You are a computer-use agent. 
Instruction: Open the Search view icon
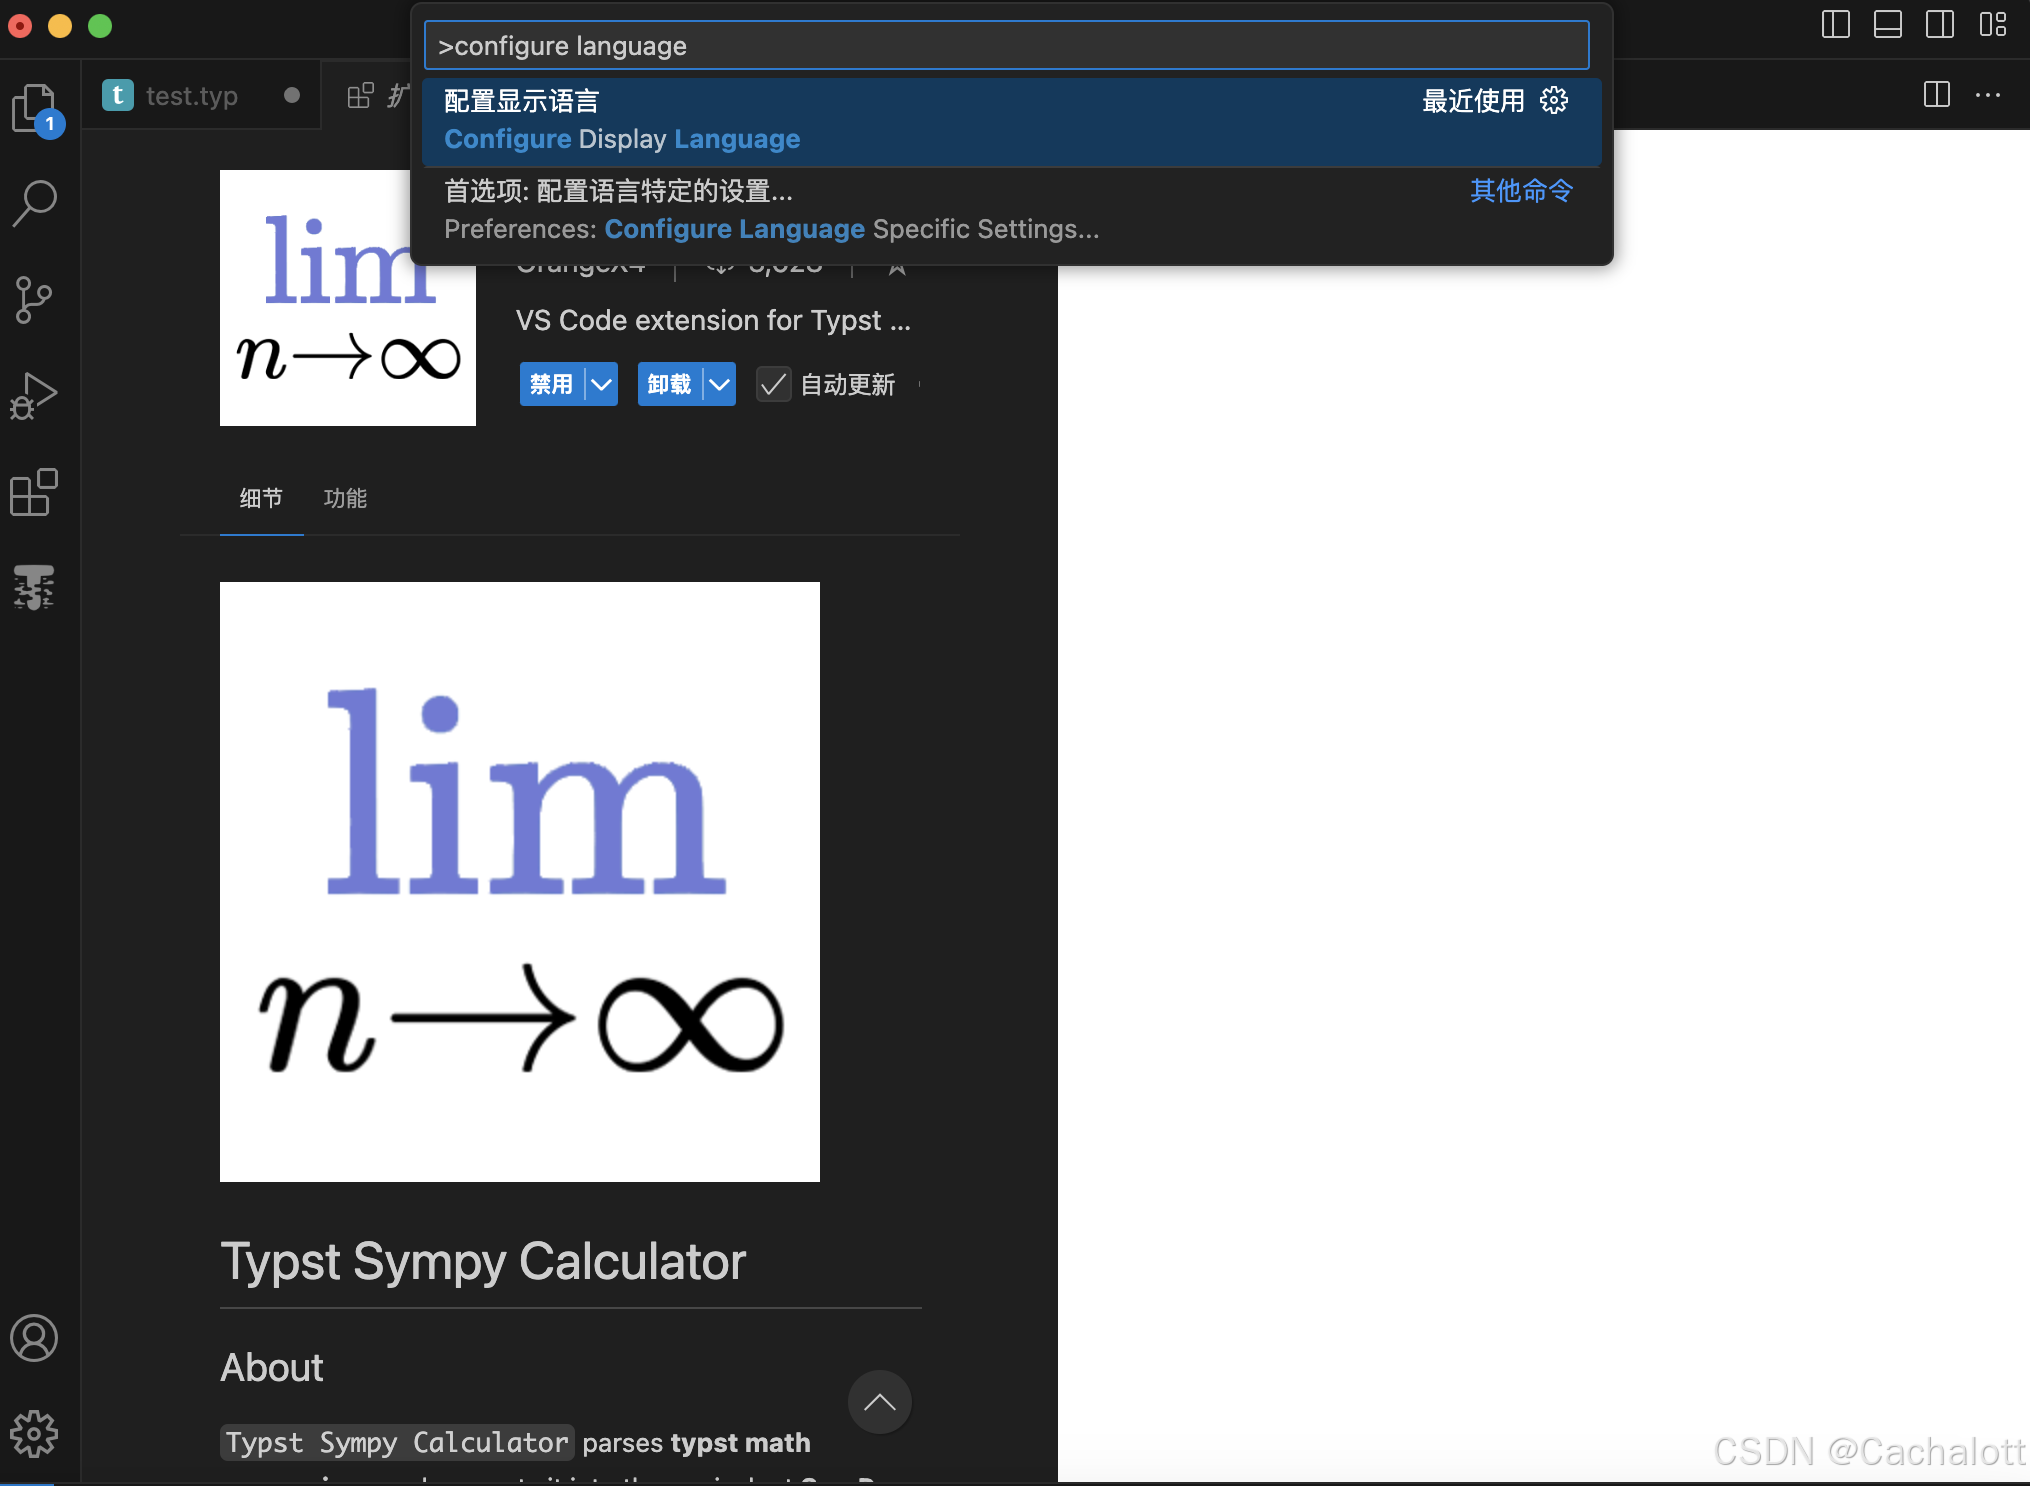coord(34,203)
